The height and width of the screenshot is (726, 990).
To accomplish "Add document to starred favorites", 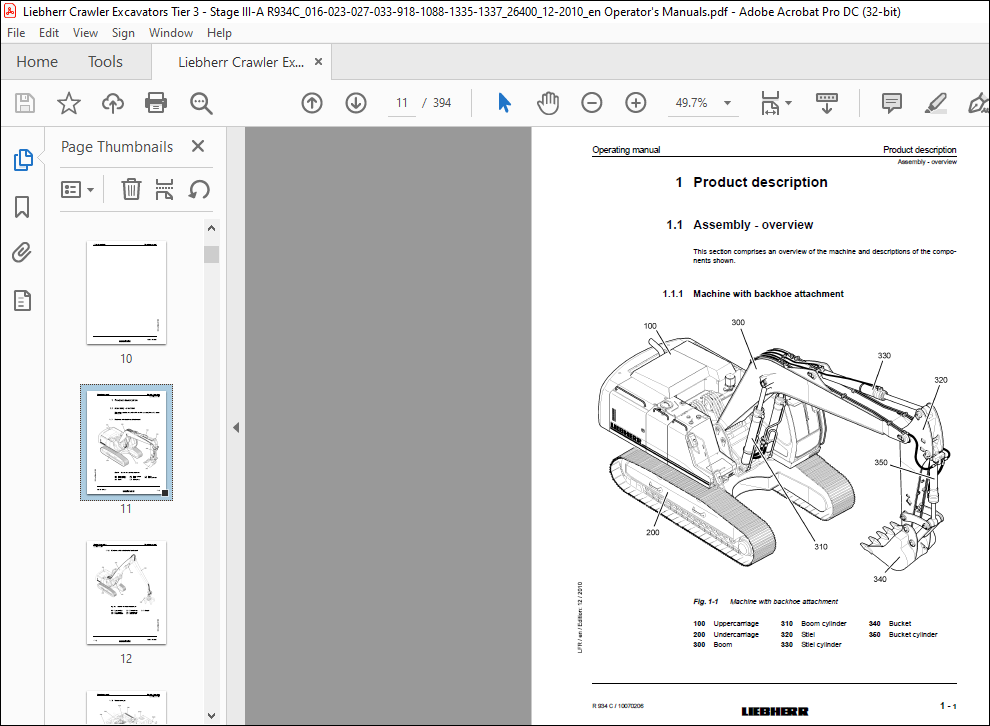I will pos(69,103).
